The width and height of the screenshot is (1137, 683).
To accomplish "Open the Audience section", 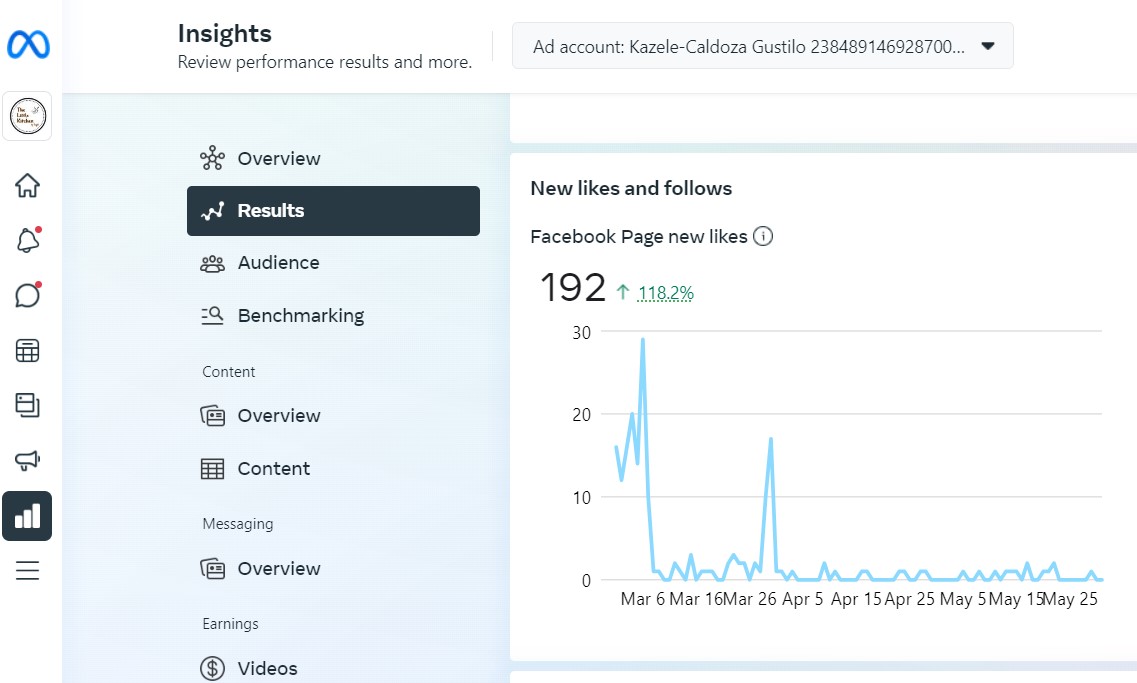I will 278,263.
